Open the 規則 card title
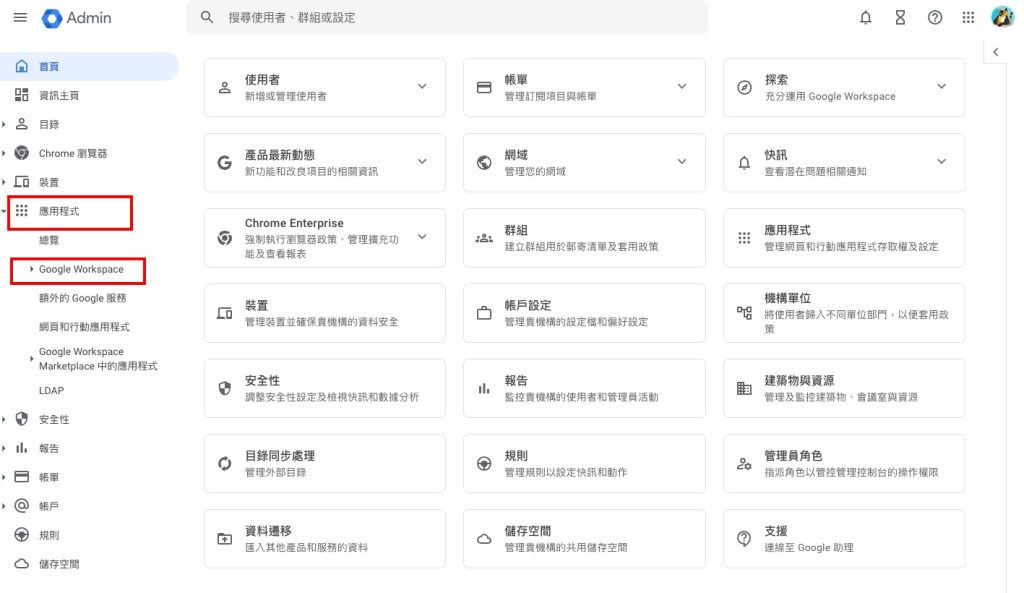The image size is (1024, 593). coord(516,456)
